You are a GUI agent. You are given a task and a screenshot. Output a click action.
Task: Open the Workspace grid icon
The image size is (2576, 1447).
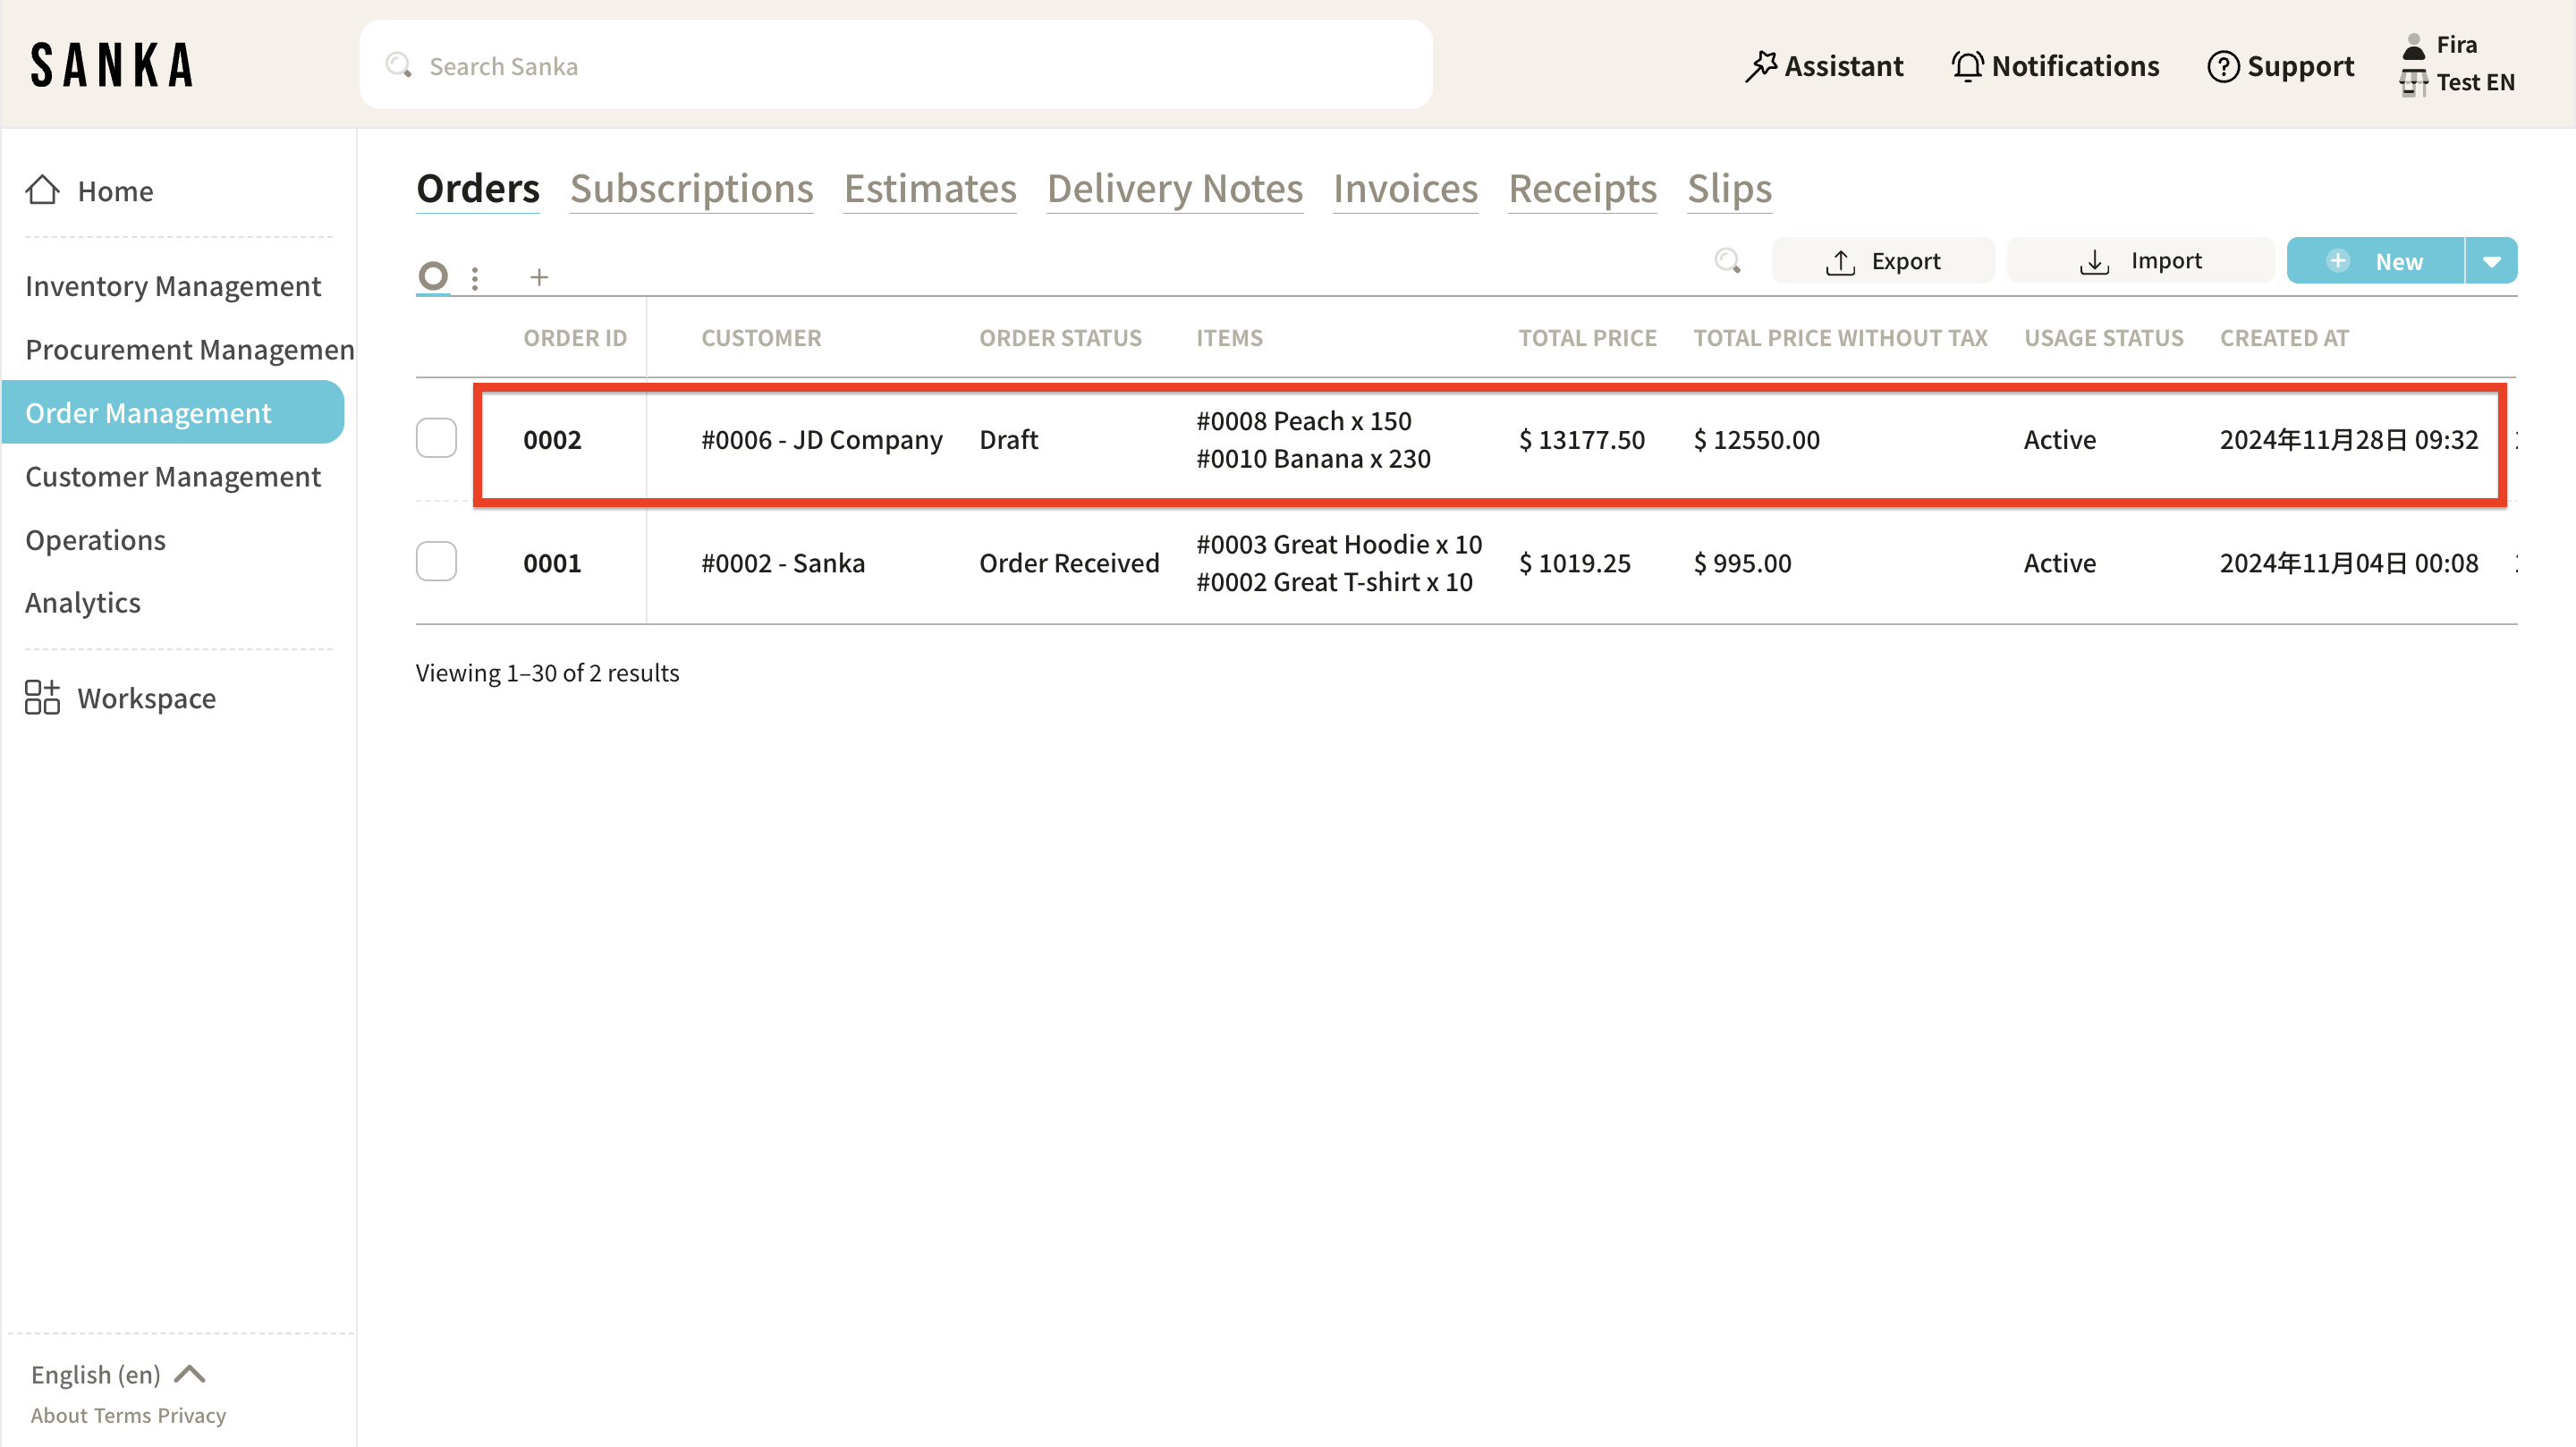pos(42,698)
